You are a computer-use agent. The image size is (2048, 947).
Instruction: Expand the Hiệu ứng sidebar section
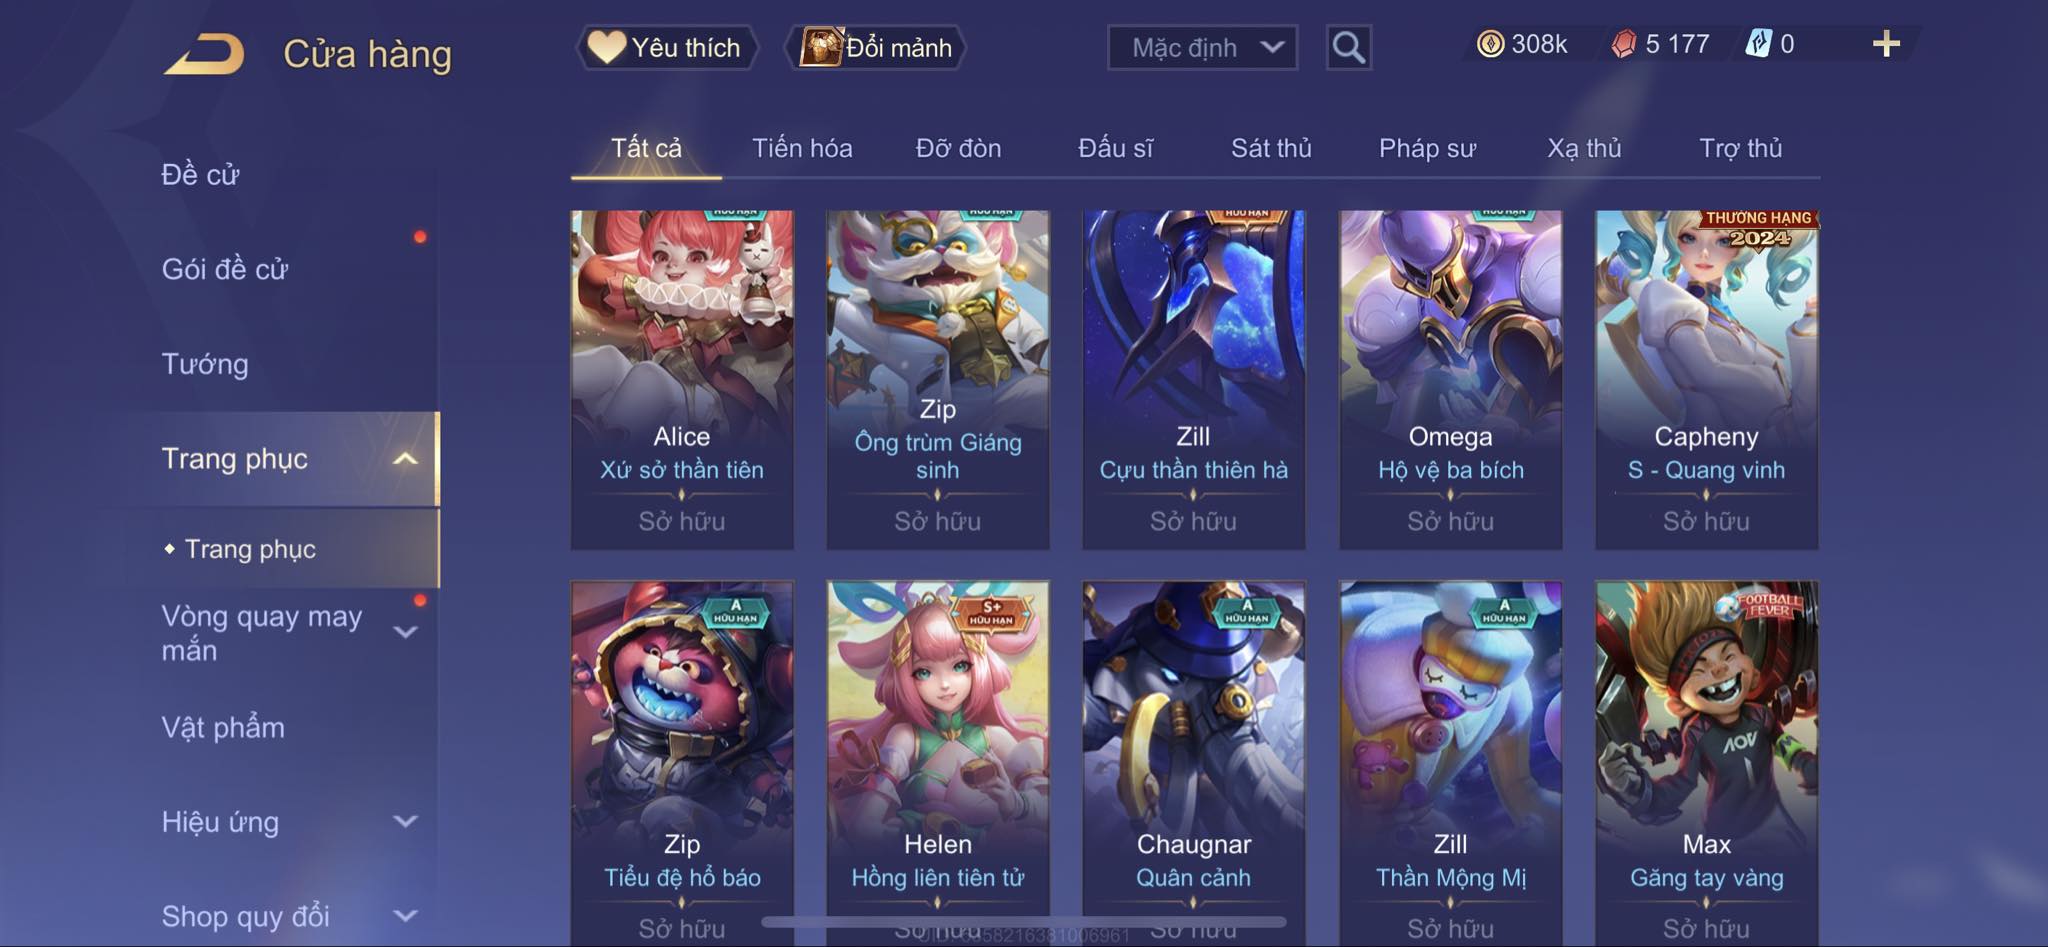pos(405,822)
